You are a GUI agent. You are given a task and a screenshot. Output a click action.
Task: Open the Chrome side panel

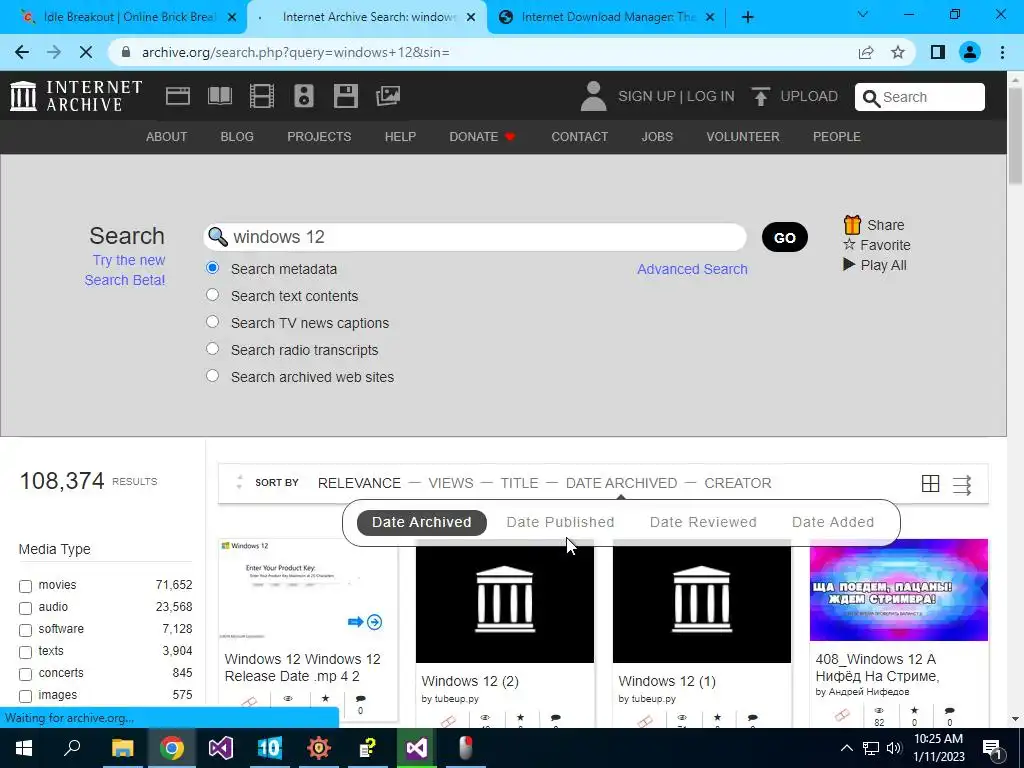[x=938, y=52]
